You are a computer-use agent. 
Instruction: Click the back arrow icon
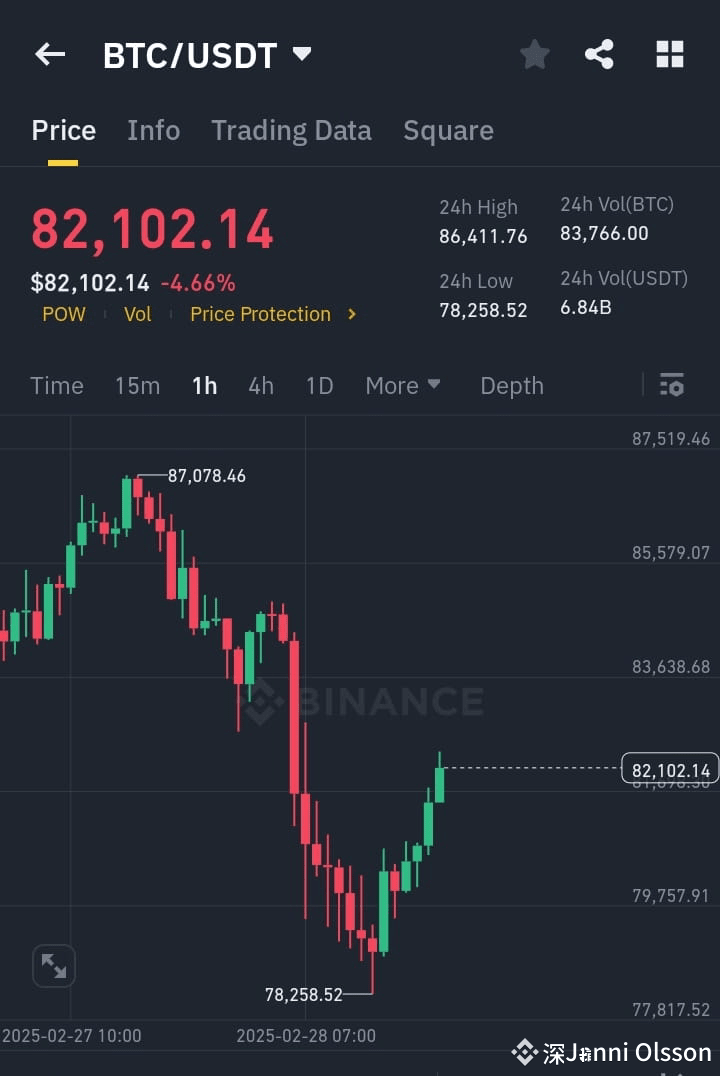pyautogui.click(x=49, y=54)
